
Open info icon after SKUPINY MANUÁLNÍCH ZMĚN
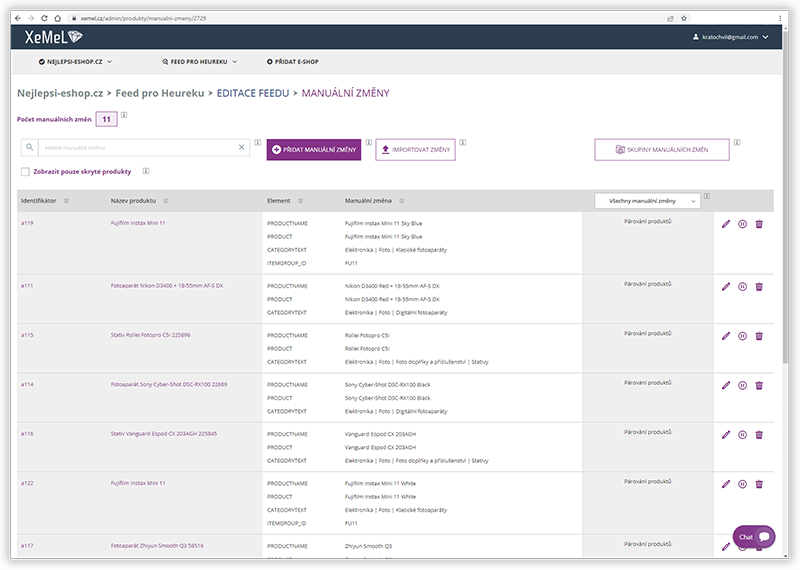[x=737, y=142]
